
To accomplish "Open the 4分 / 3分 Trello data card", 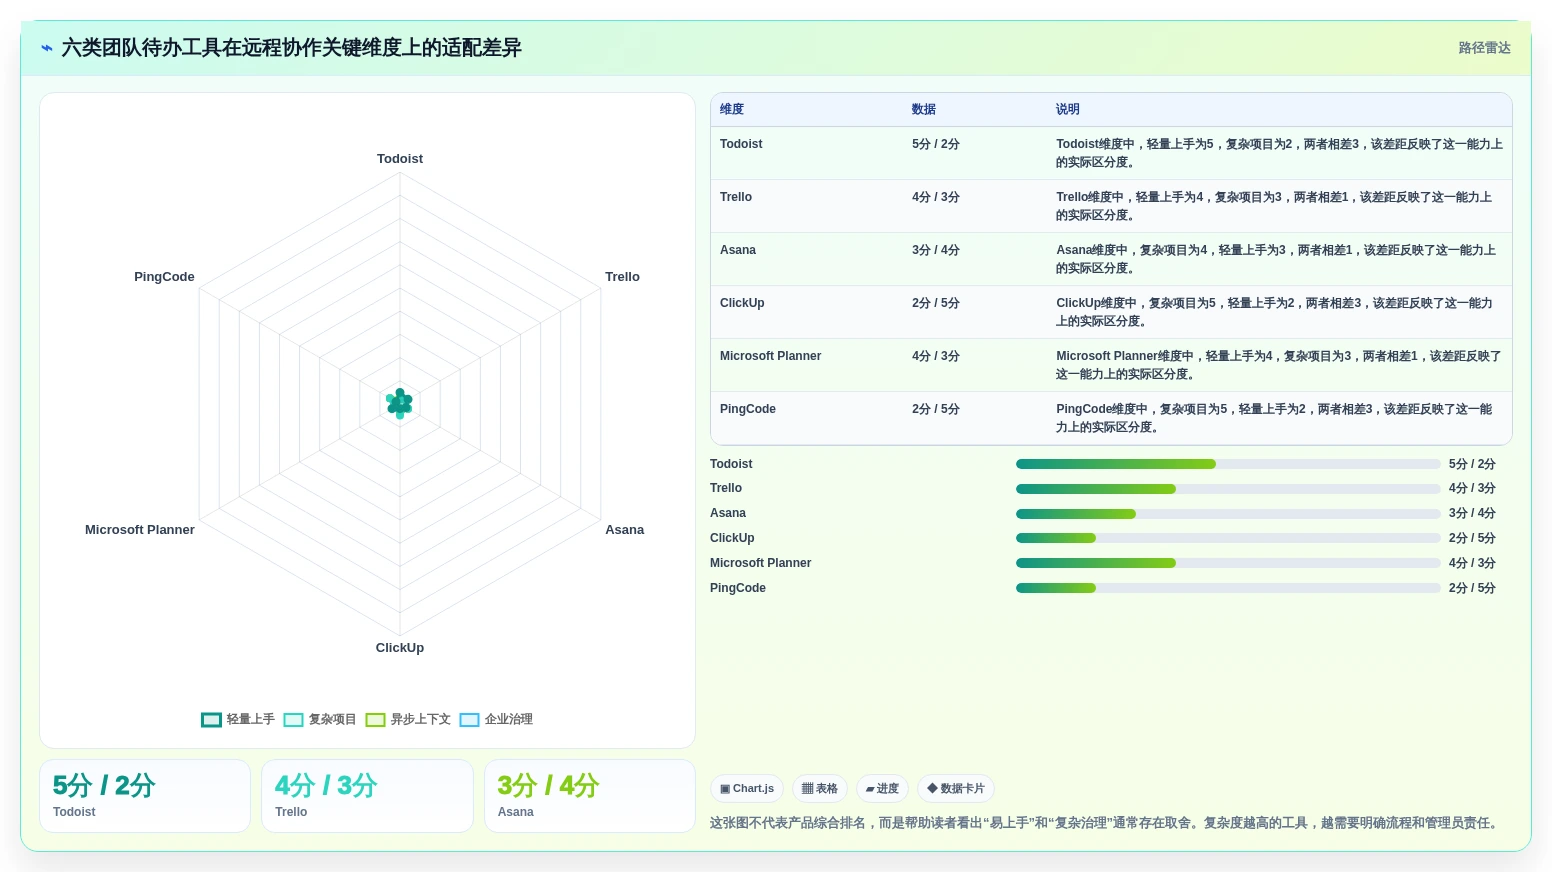I will pyautogui.click(x=367, y=796).
